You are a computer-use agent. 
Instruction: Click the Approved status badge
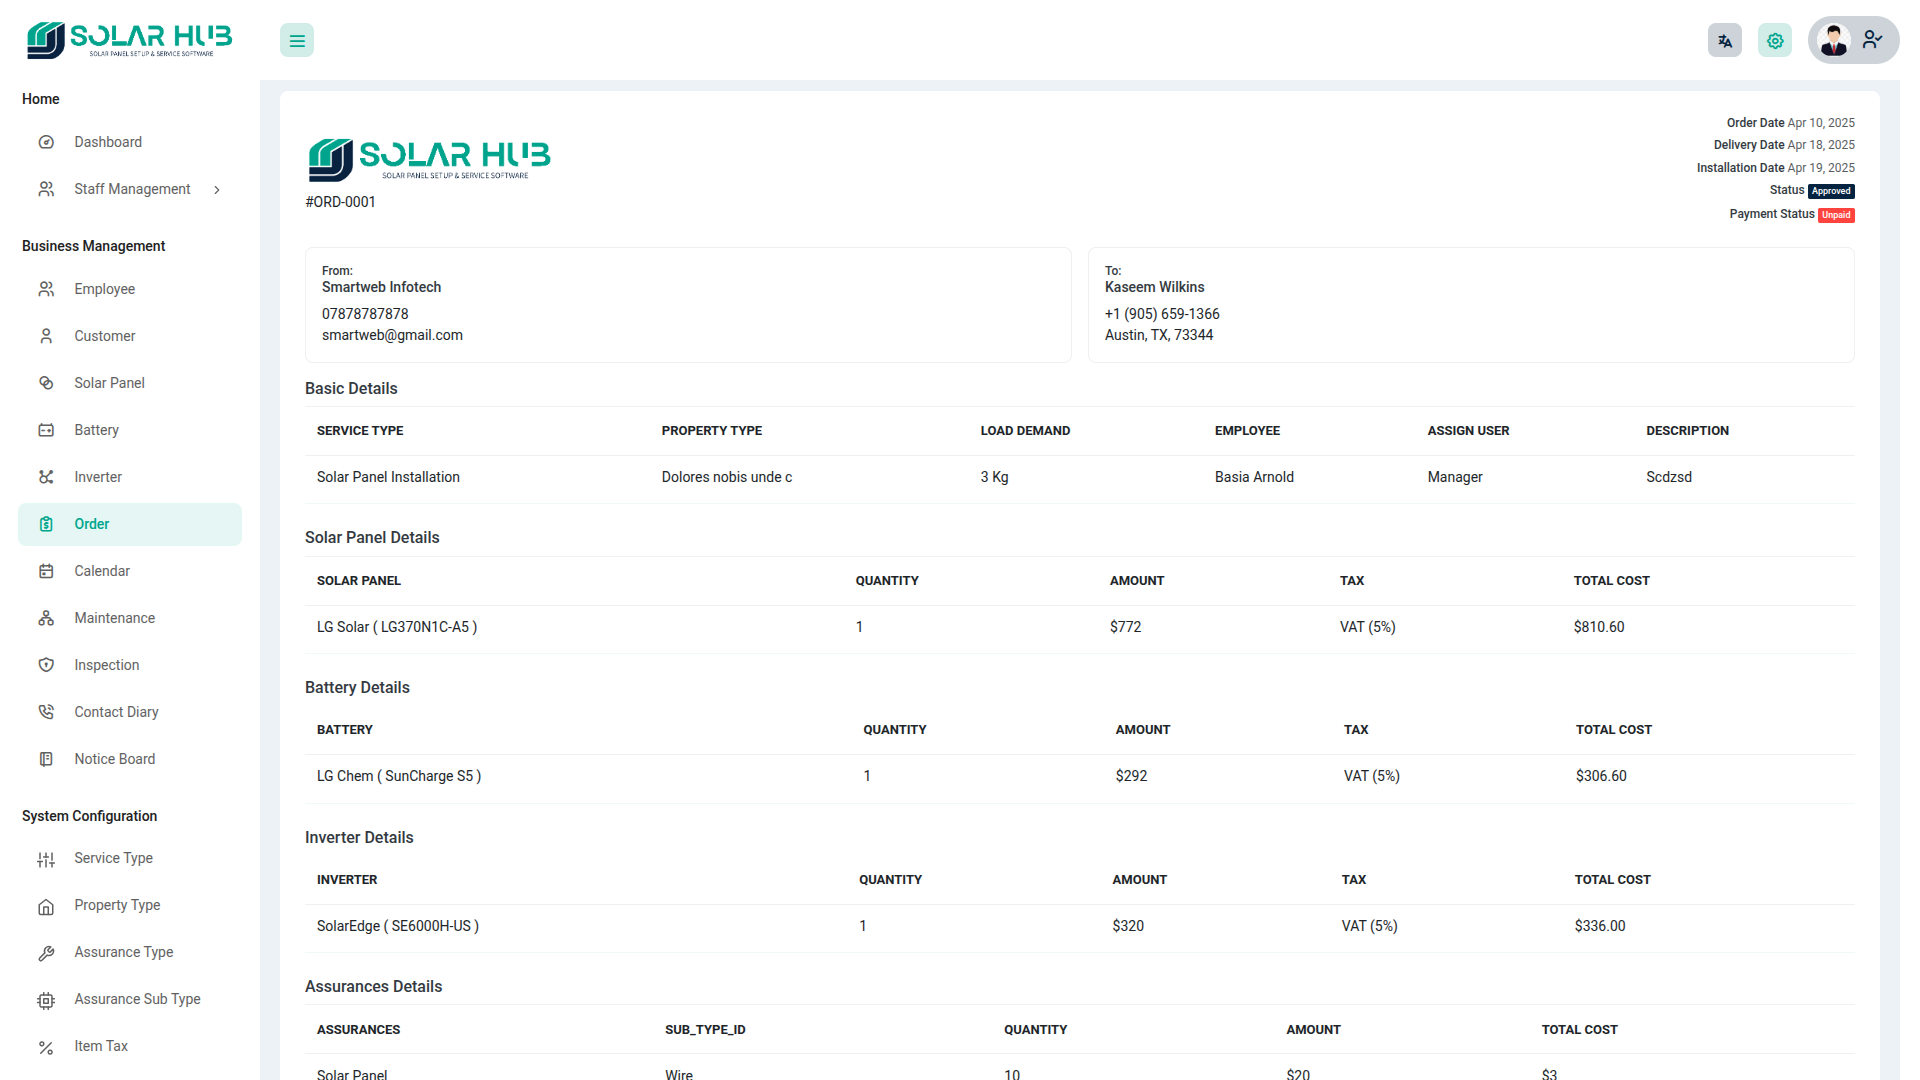coord(1831,191)
